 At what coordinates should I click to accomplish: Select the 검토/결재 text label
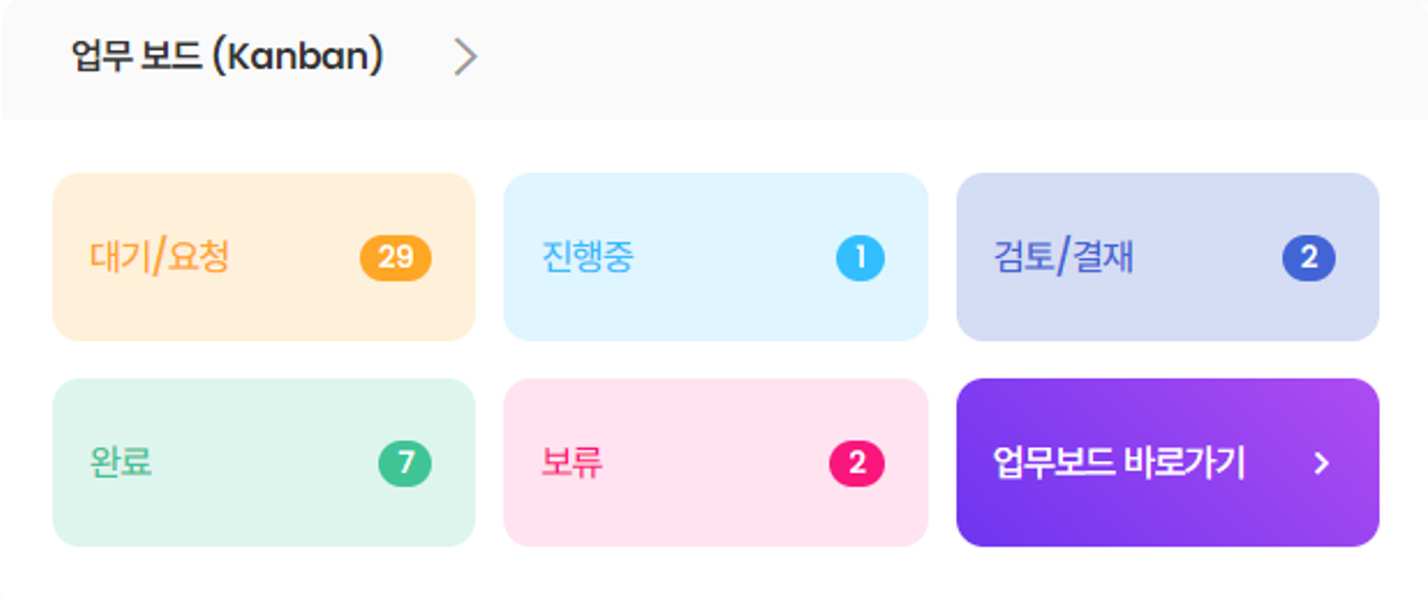pyautogui.click(x=1063, y=258)
